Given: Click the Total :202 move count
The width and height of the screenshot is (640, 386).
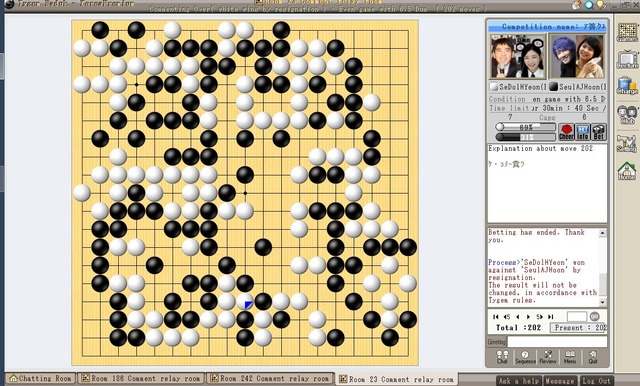Looking at the screenshot, I should [518, 328].
